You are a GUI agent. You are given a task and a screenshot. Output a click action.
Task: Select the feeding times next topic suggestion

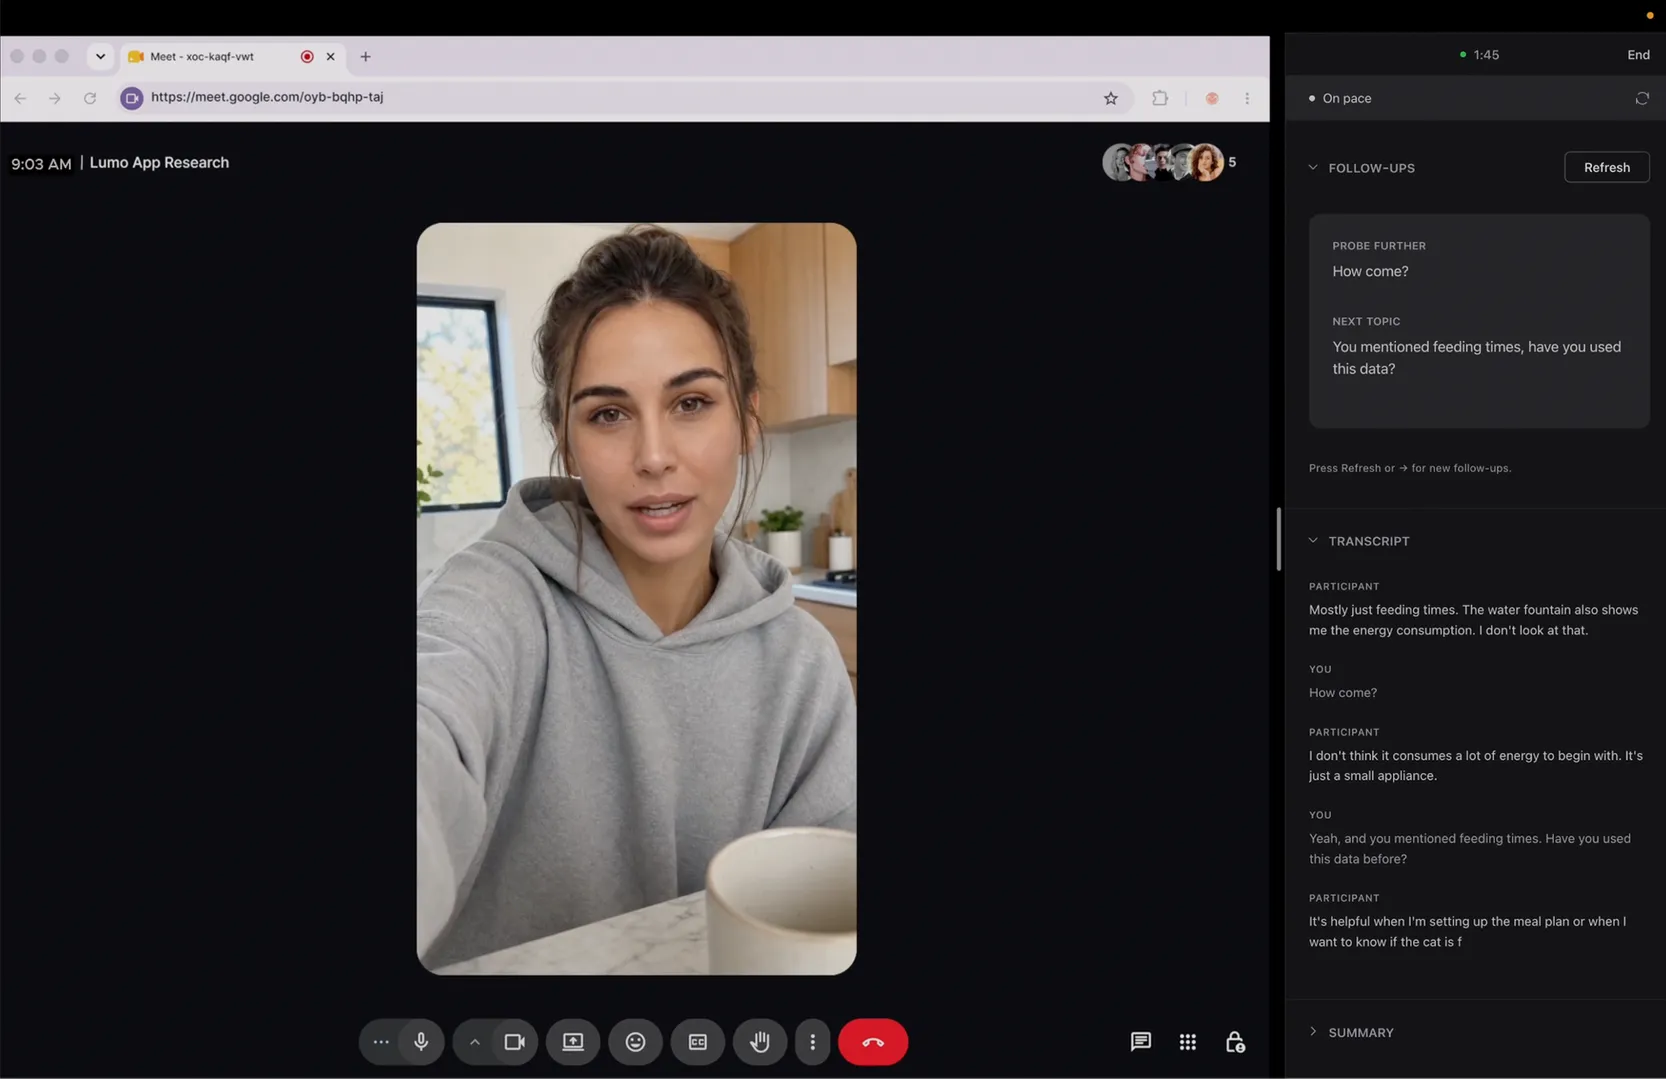[x=1477, y=358]
